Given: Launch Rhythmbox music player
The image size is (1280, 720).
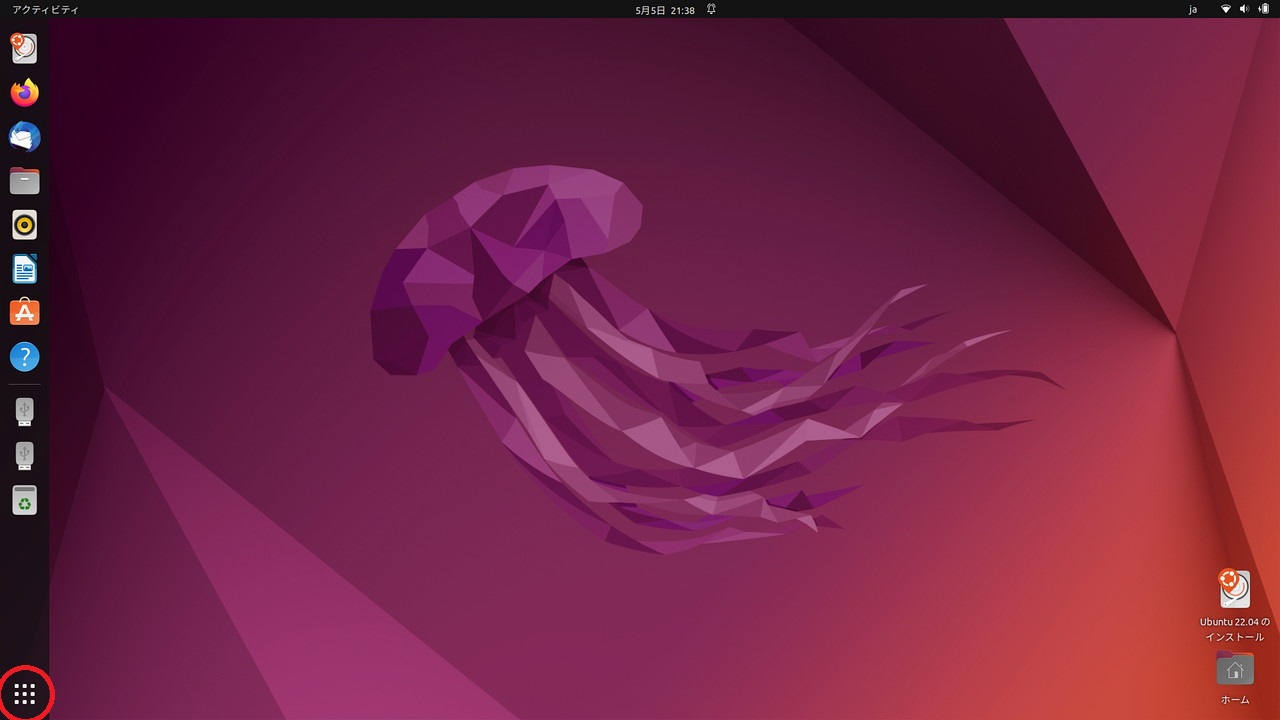Looking at the screenshot, I should (x=24, y=225).
